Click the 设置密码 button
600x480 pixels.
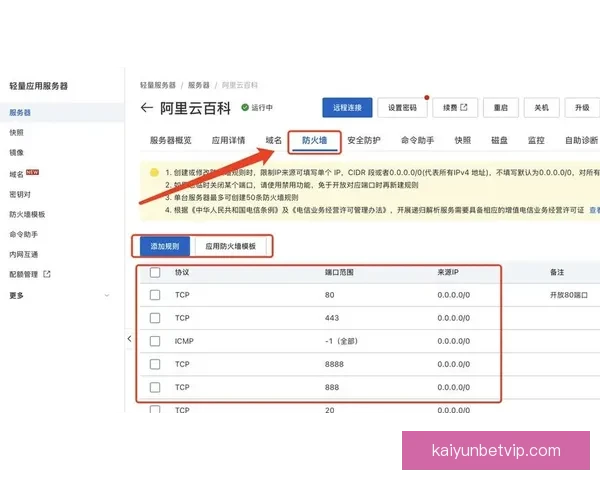[x=402, y=108]
